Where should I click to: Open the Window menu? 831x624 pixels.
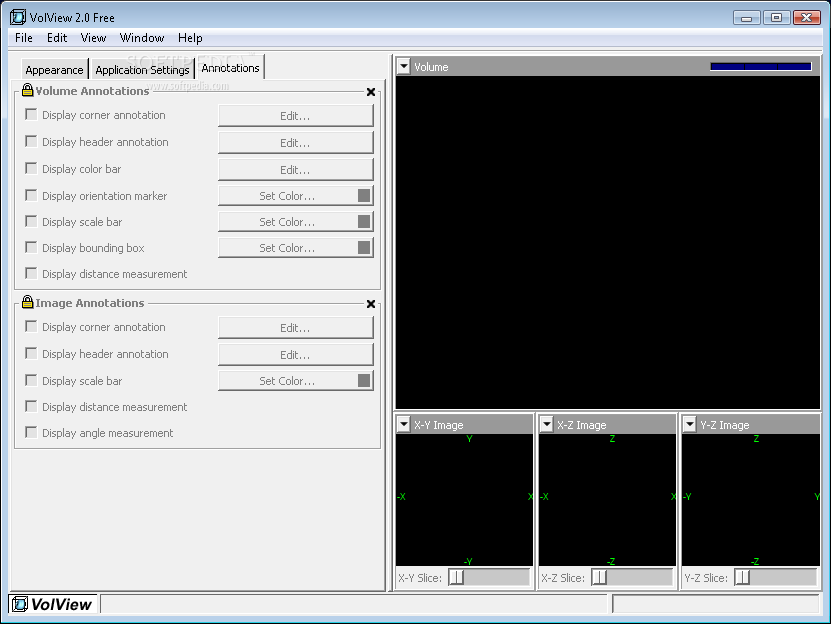tap(142, 38)
